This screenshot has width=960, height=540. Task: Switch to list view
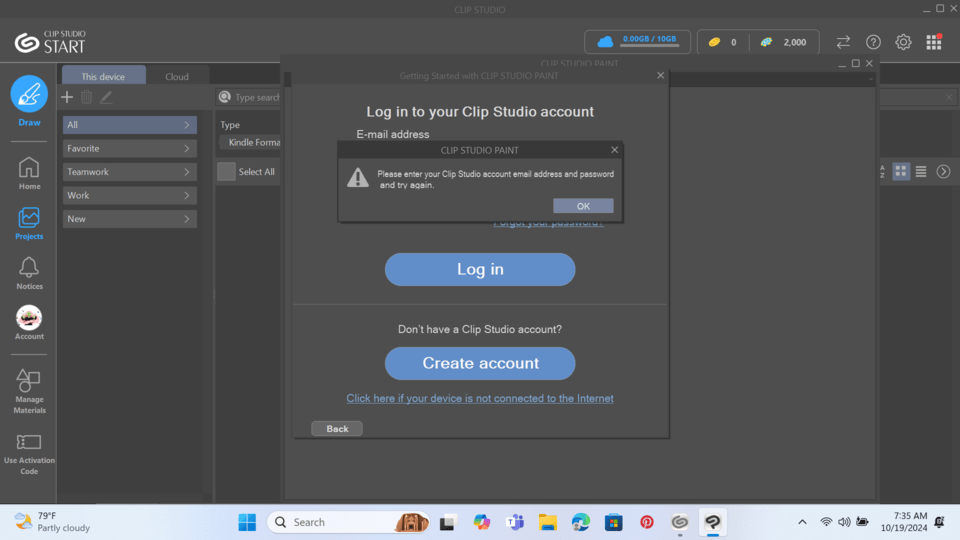[921, 171]
